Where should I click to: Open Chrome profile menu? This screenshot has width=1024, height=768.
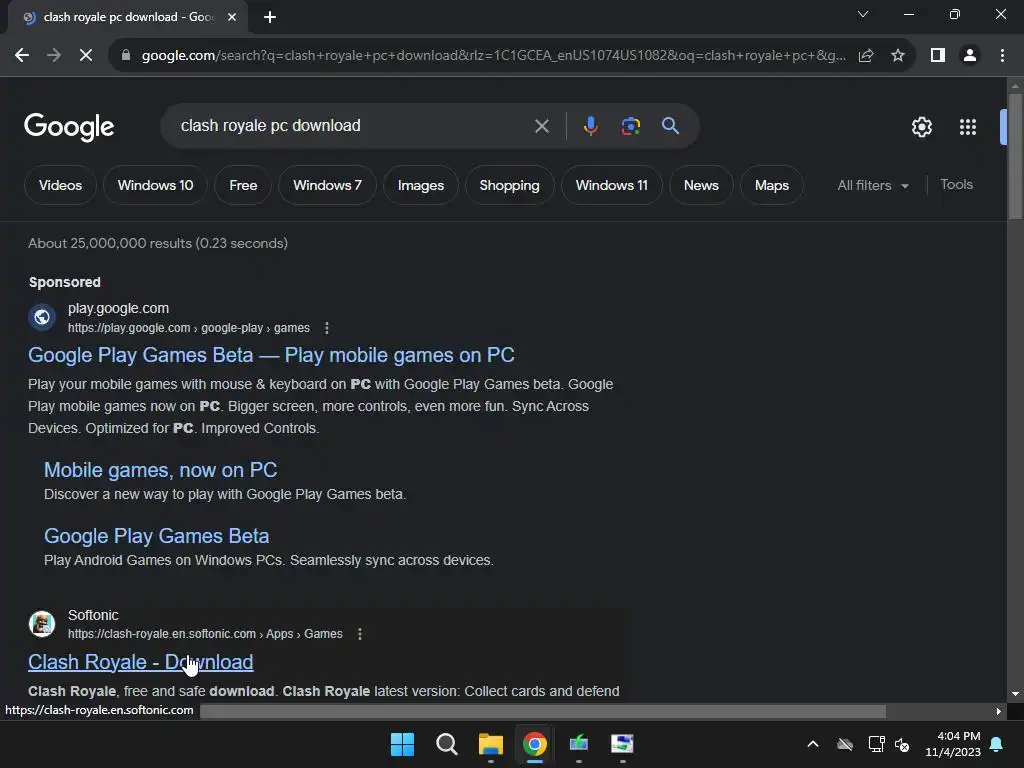pos(970,56)
